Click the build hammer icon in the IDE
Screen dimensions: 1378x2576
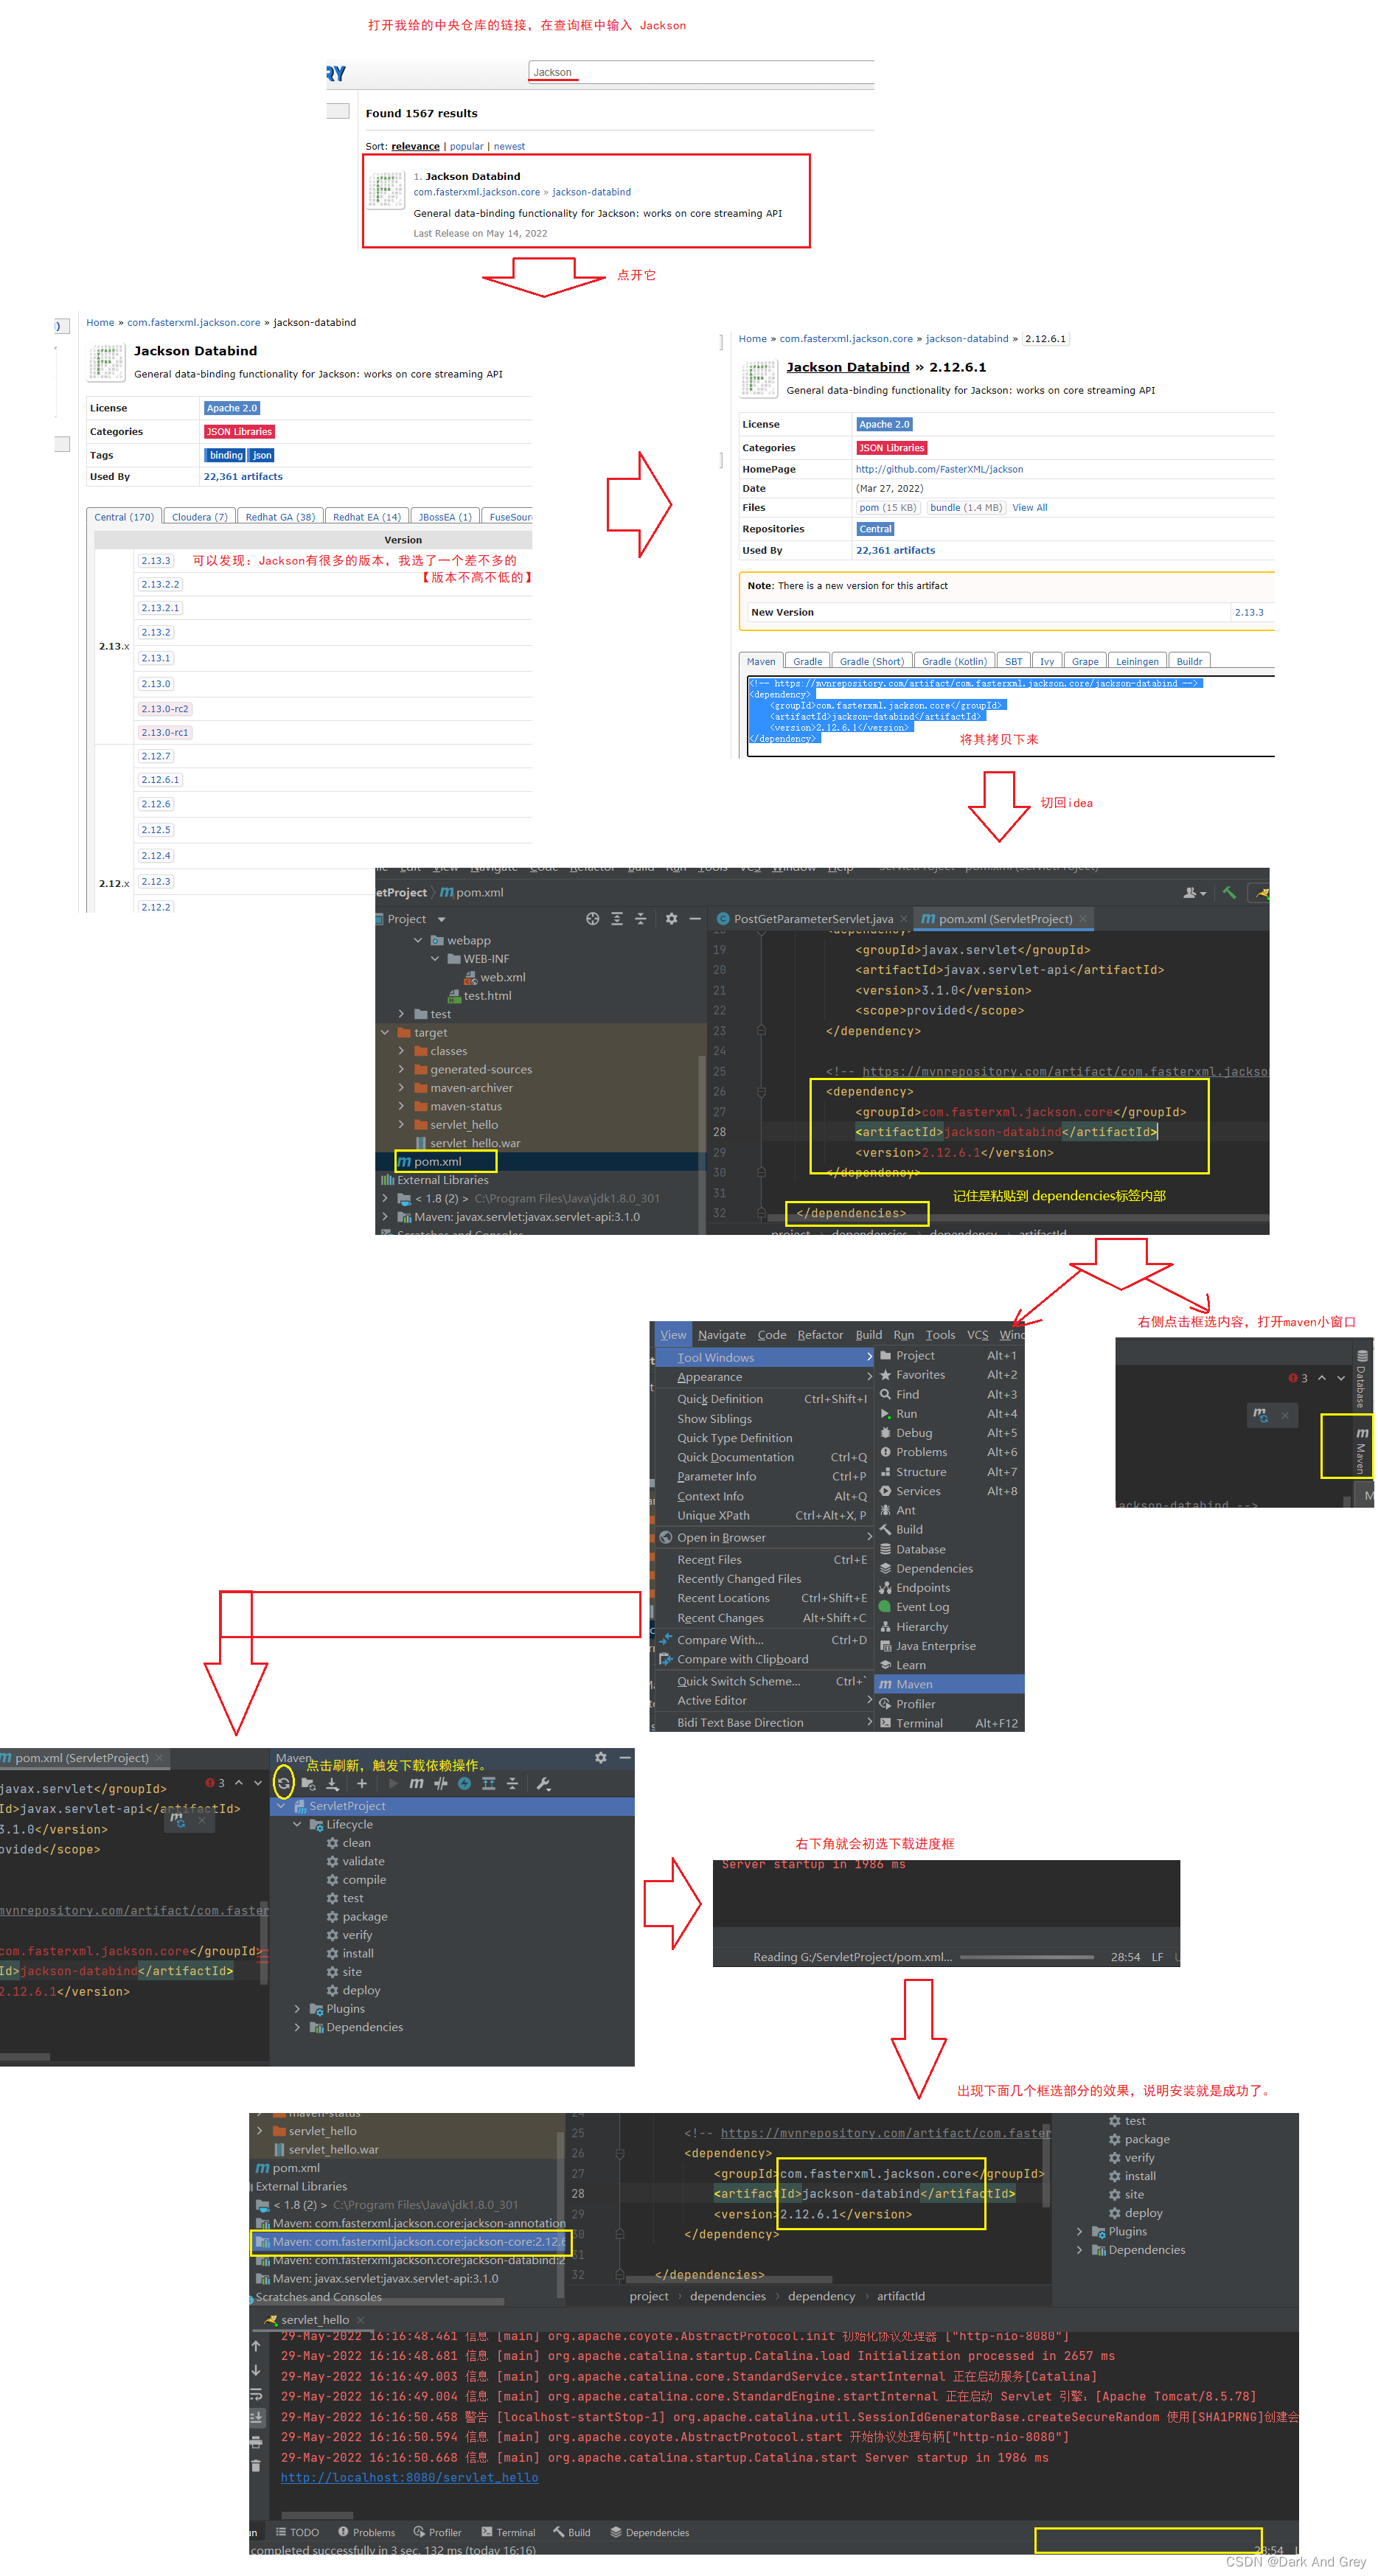coord(1229,892)
